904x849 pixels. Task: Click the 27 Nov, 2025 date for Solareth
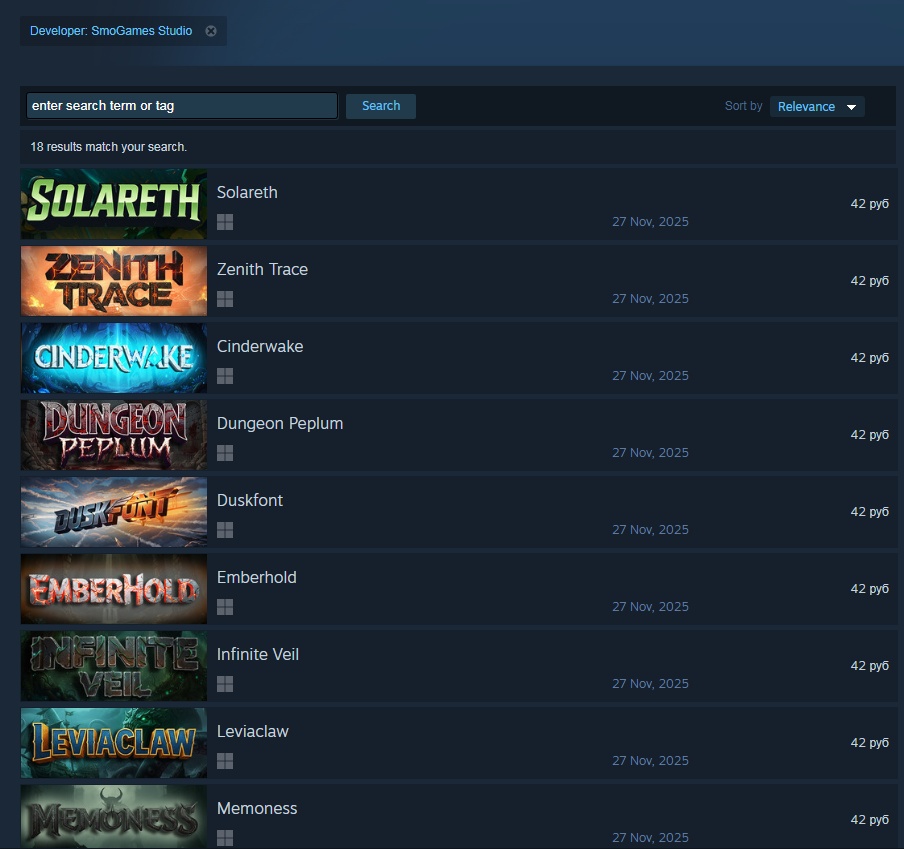point(650,222)
